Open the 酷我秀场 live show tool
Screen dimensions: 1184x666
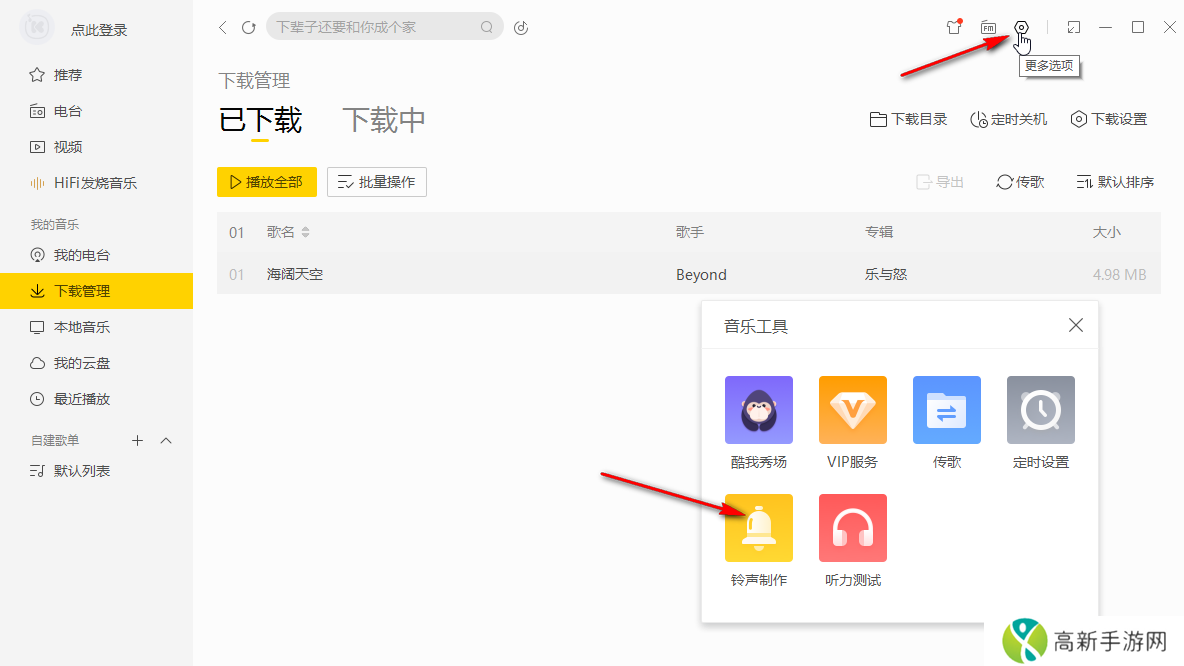759,410
